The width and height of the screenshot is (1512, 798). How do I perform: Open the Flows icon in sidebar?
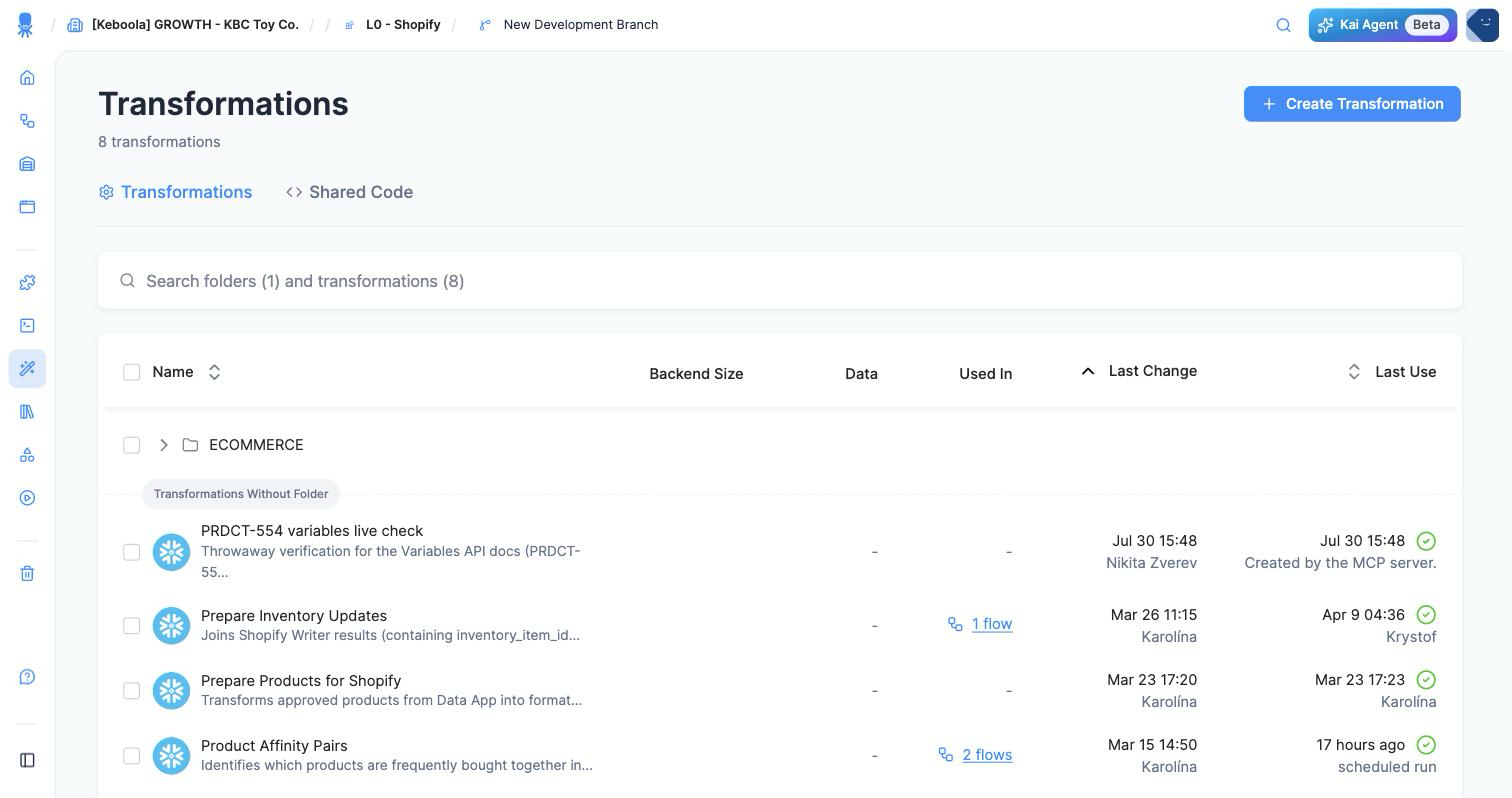(x=27, y=121)
